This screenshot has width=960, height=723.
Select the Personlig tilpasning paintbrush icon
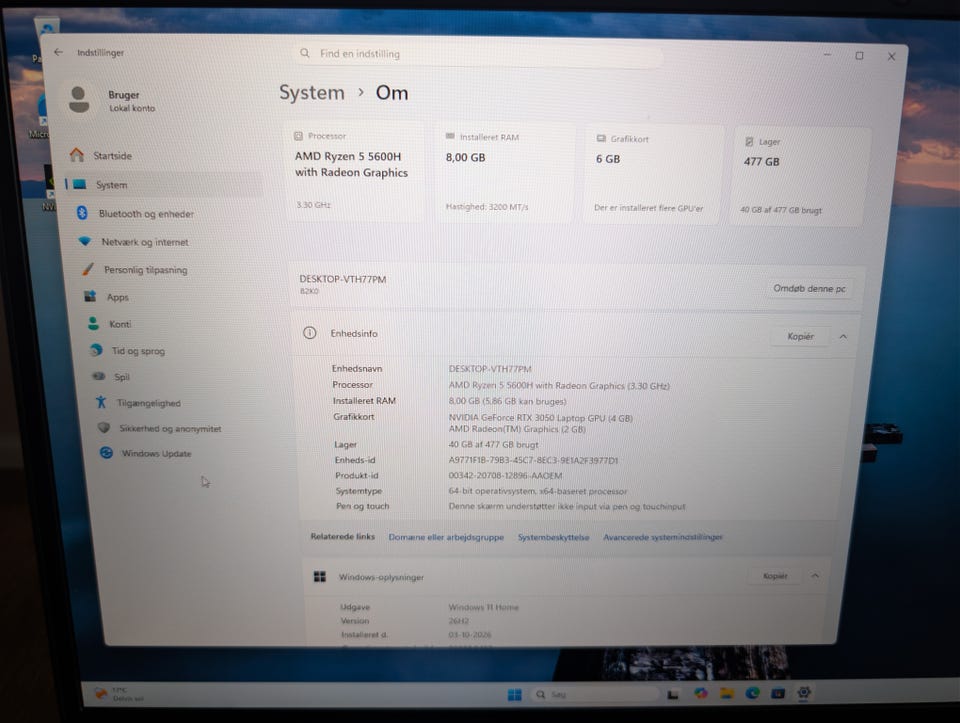click(88, 269)
